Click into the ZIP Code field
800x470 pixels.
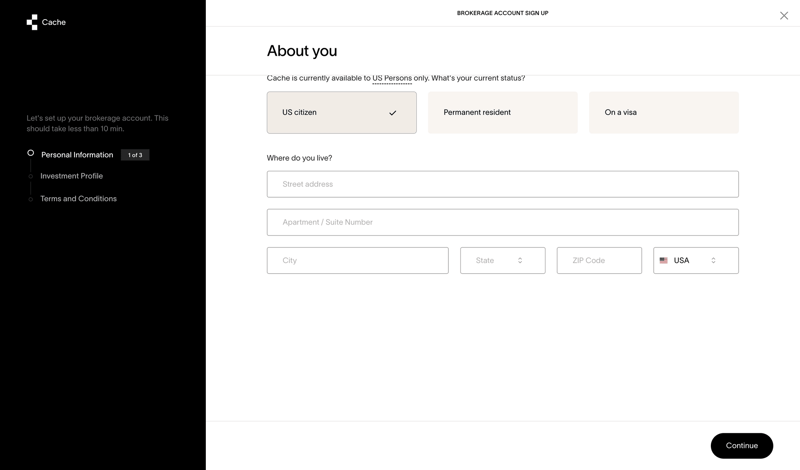[599, 260]
